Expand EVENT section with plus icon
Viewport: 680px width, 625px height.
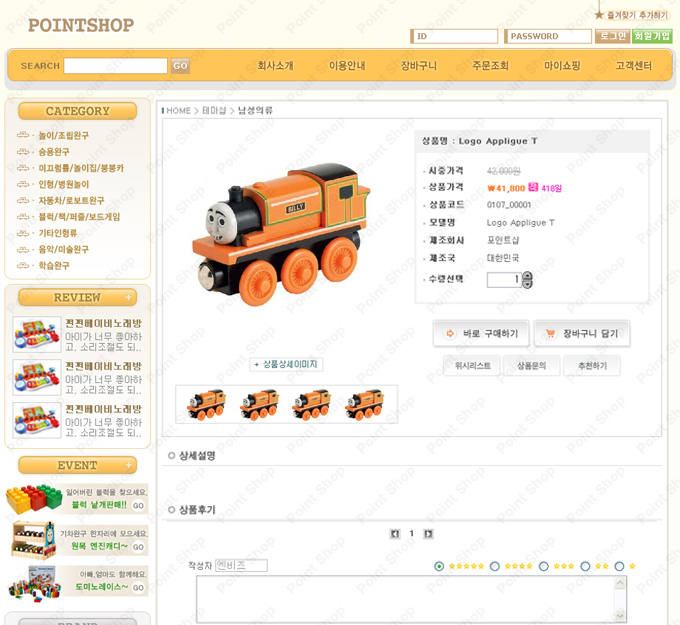[x=128, y=465]
